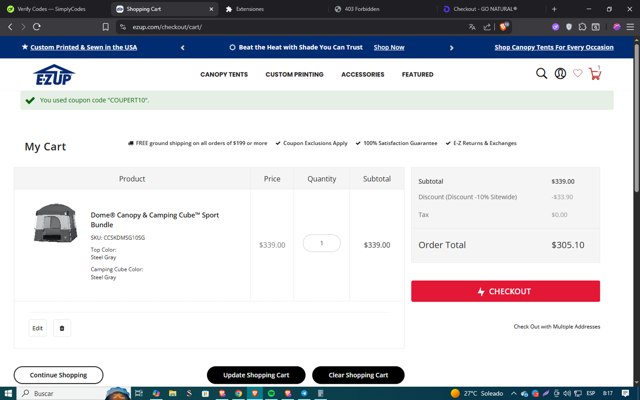Open File Explorer from taskbar
640x400 pixels.
click(x=173, y=393)
